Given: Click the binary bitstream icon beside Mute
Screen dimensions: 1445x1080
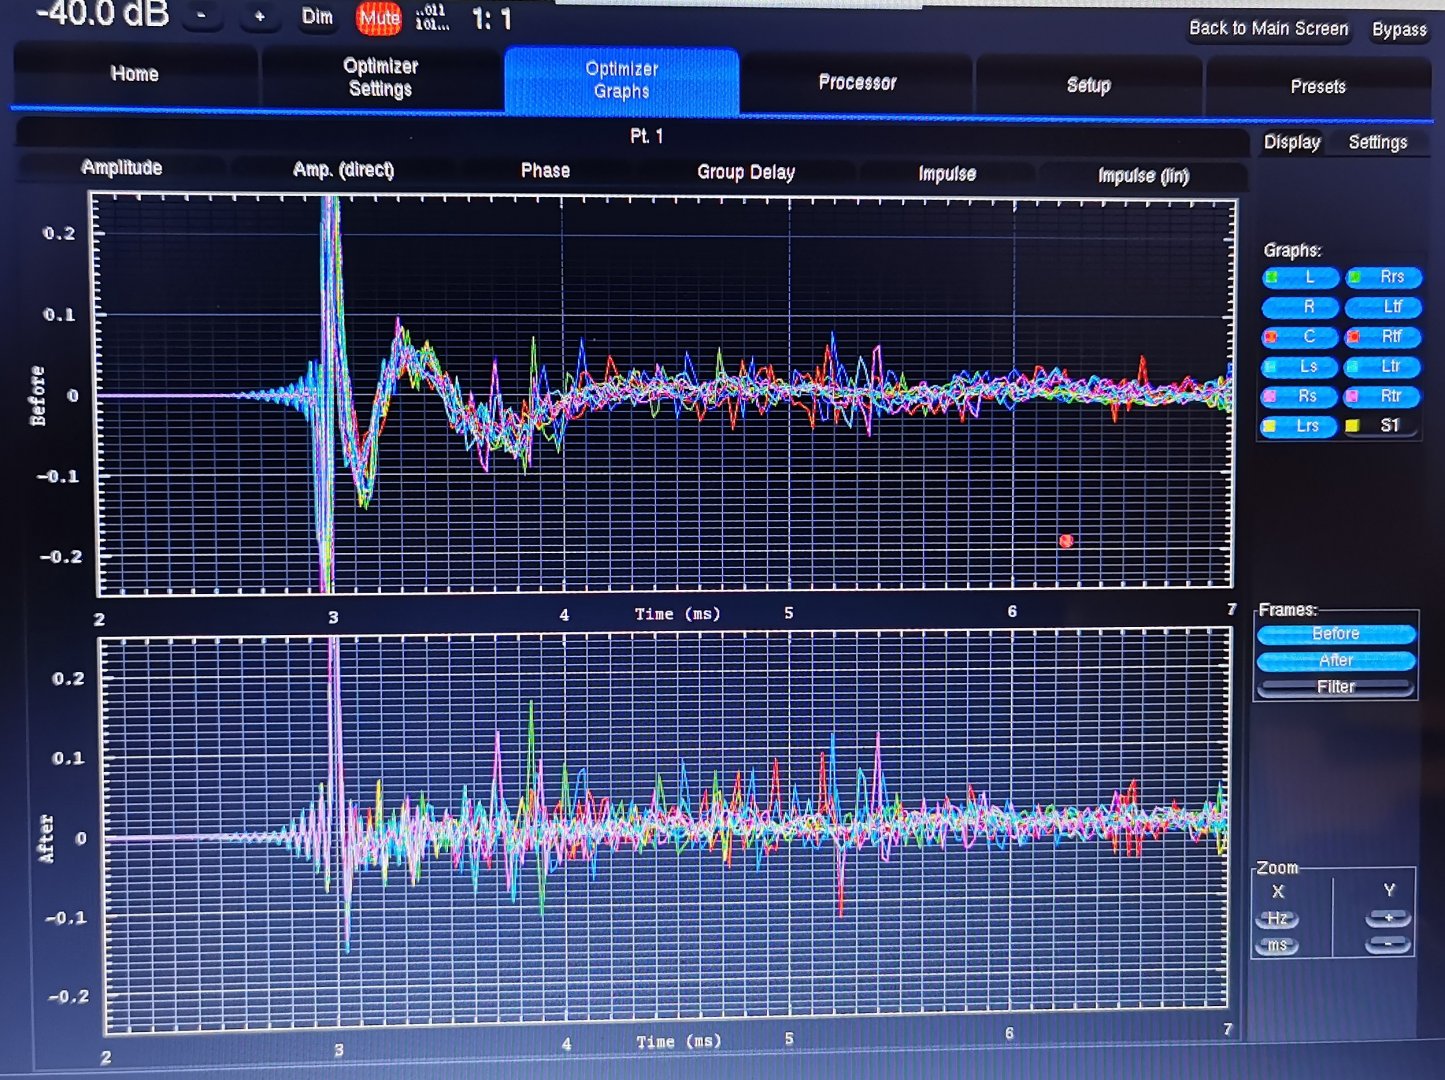Looking at the screenshot, I should tap(431, 18).
